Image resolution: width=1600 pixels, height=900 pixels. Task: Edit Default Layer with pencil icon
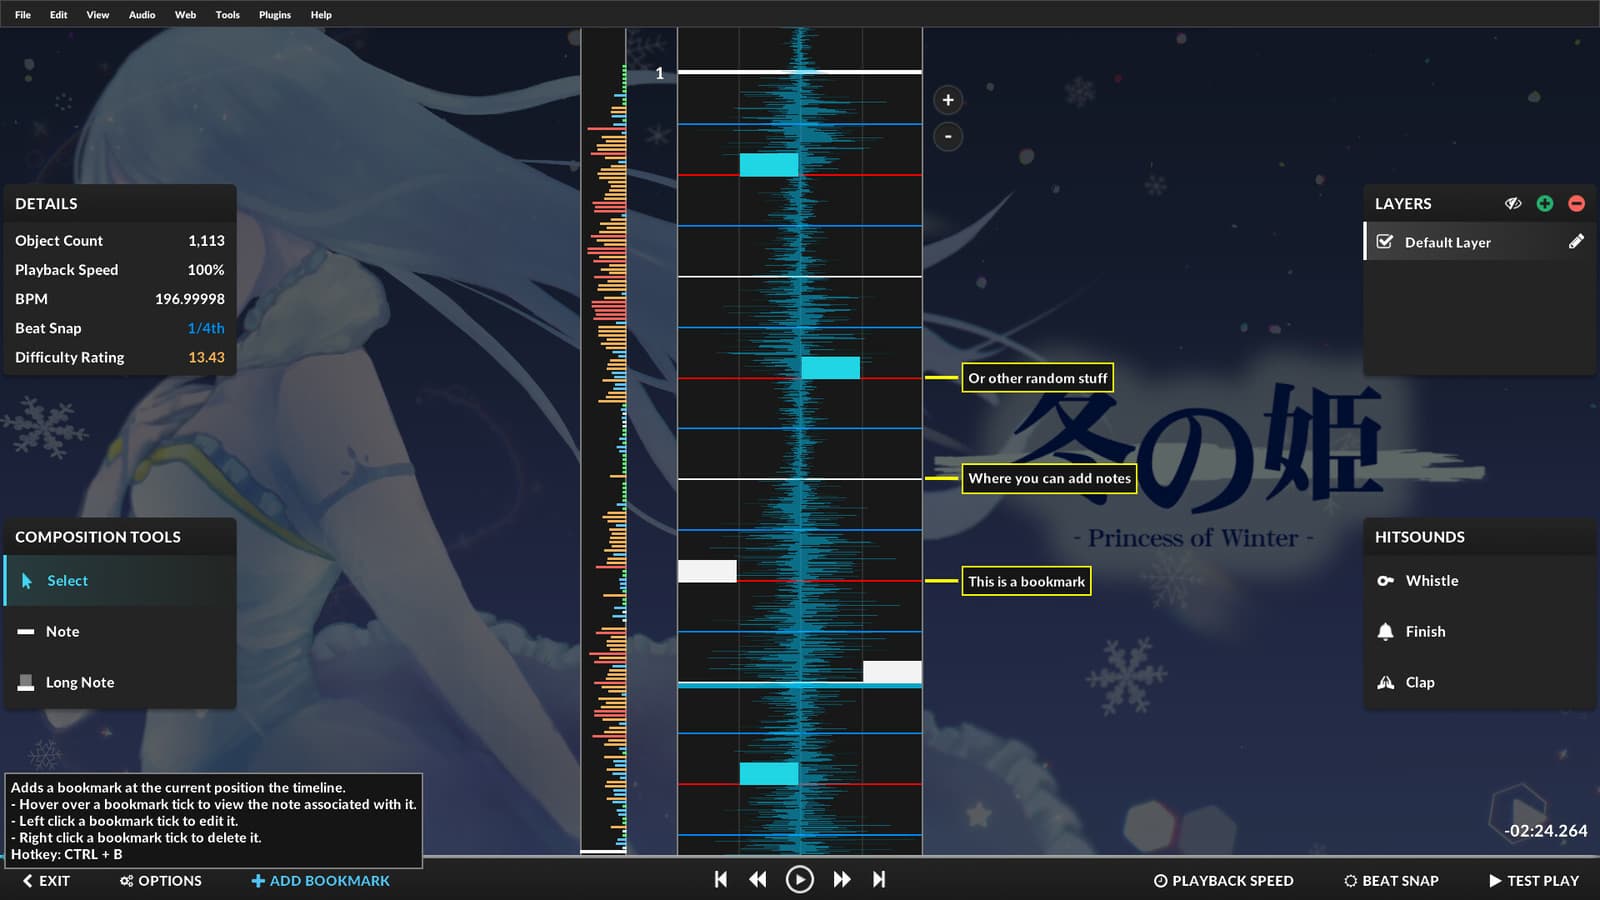click(x=1576, y=241)
